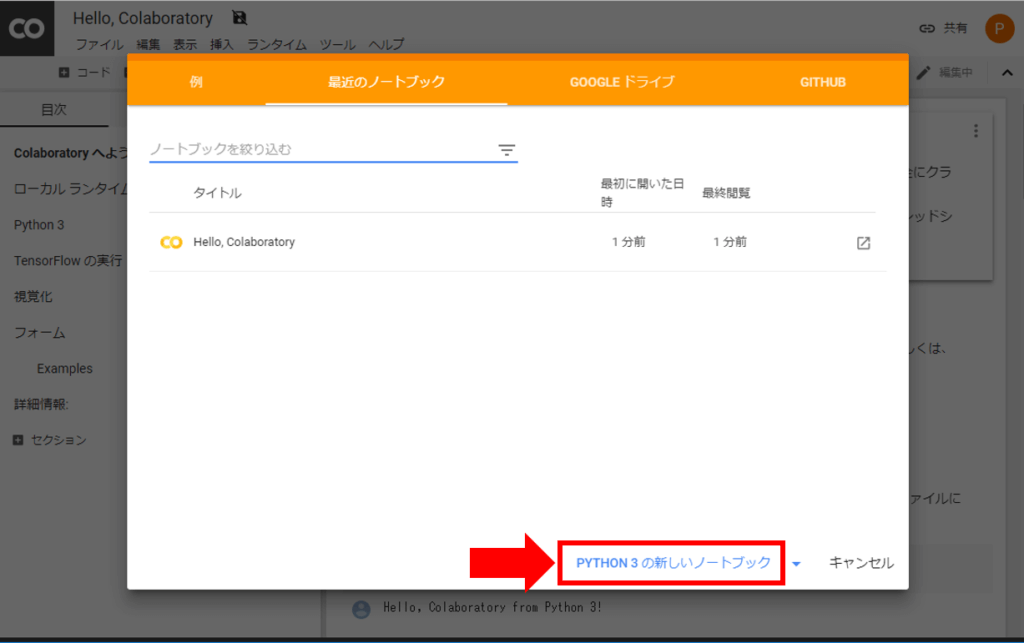Add a section with plus icon
This screenshot has height=643, width=1024.
pyautogui.click(x=18, y=440)
